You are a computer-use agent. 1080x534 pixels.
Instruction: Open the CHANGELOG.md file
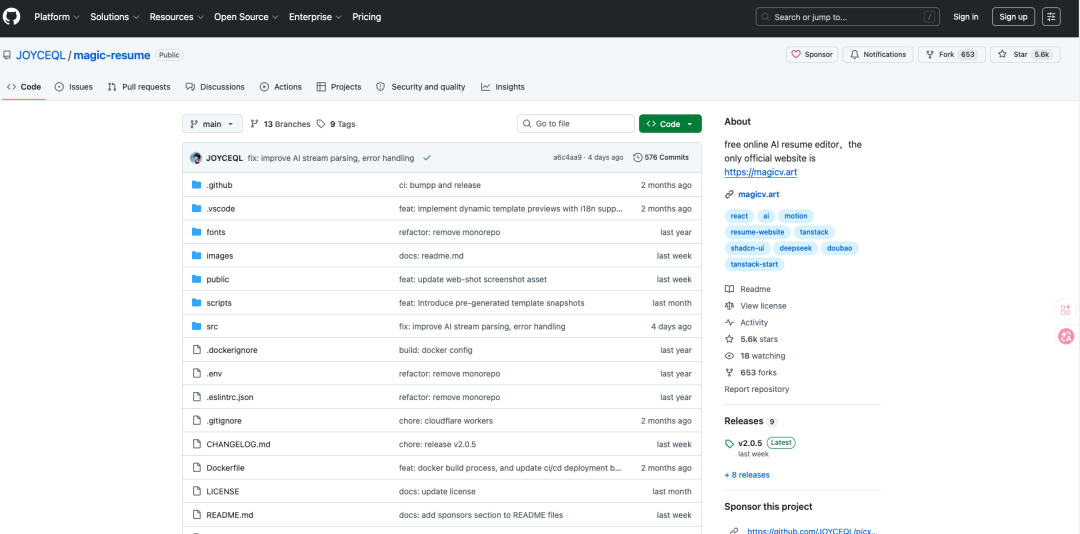point(238,444)
